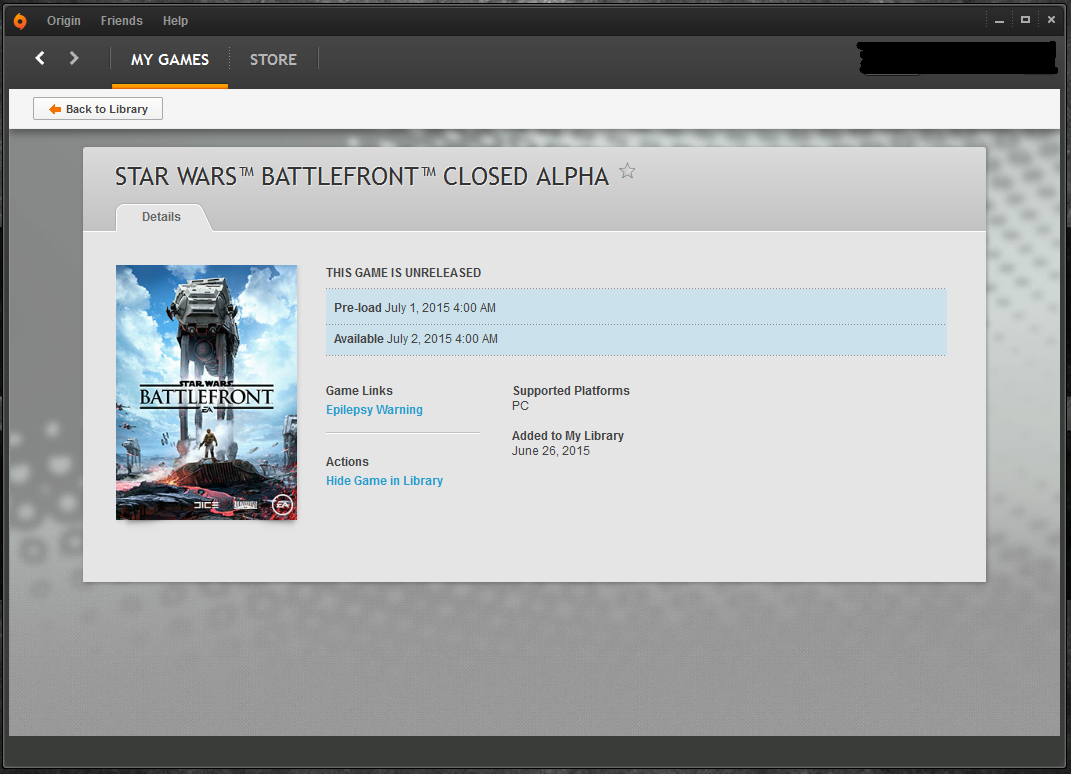Switch to the STORE tab
The width and height of the screenshot is (1071, 774).
tap(273, 60)
